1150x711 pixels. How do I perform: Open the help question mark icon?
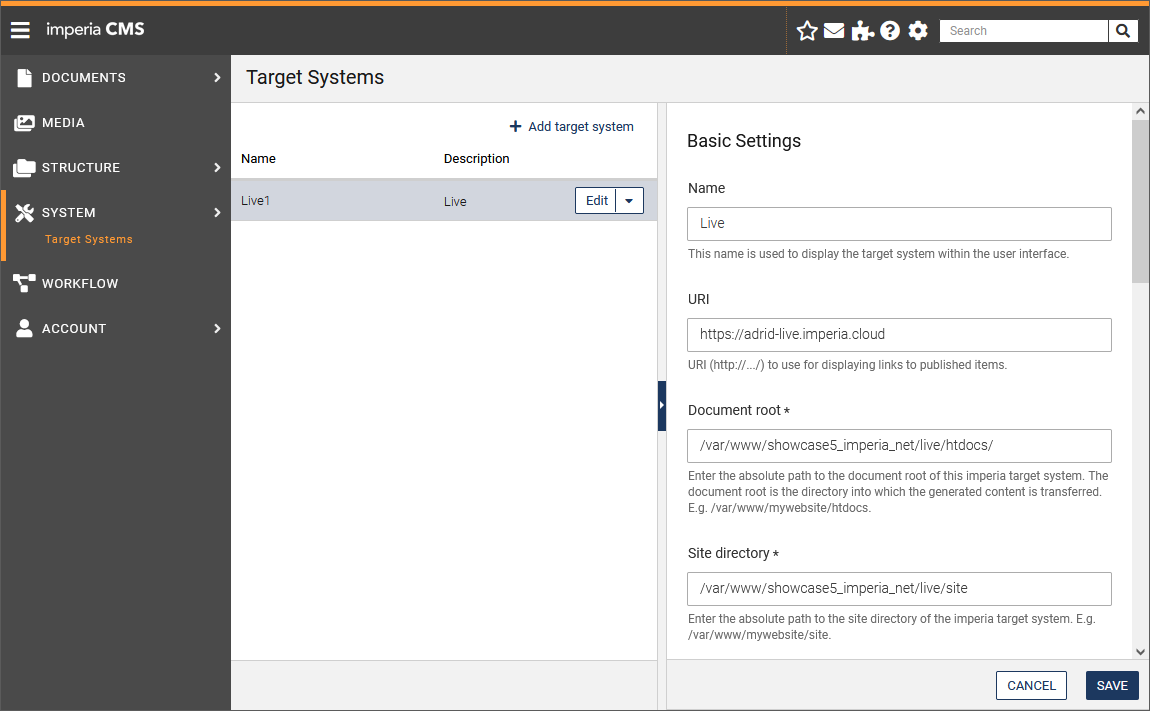[x=890, y=31]
